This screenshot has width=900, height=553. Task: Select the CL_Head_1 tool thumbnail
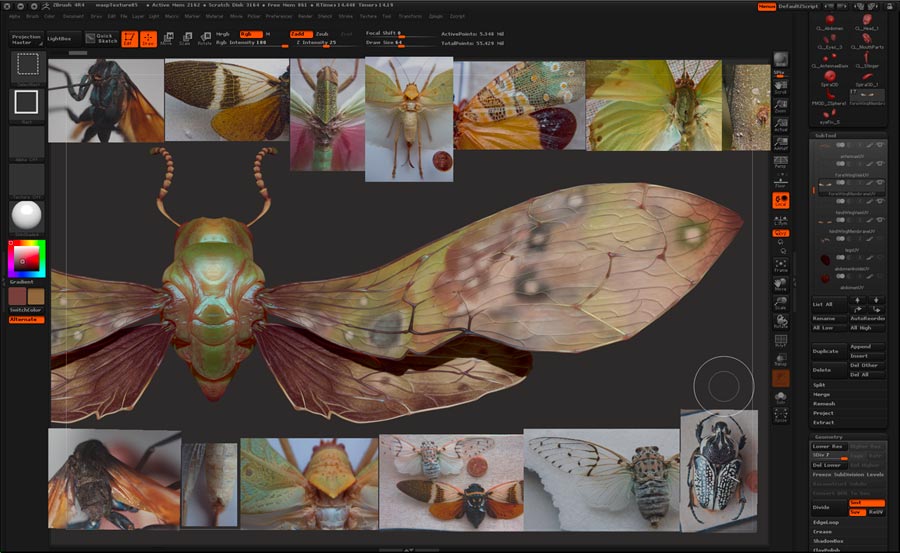coord(867,22)
